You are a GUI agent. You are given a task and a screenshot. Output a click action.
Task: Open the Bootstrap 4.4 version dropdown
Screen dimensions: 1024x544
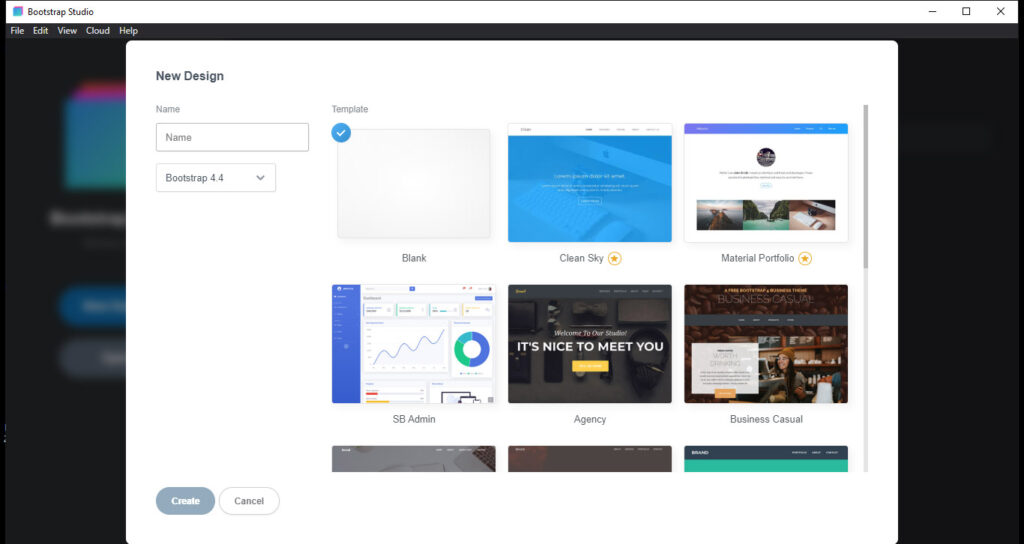(216, 178)
